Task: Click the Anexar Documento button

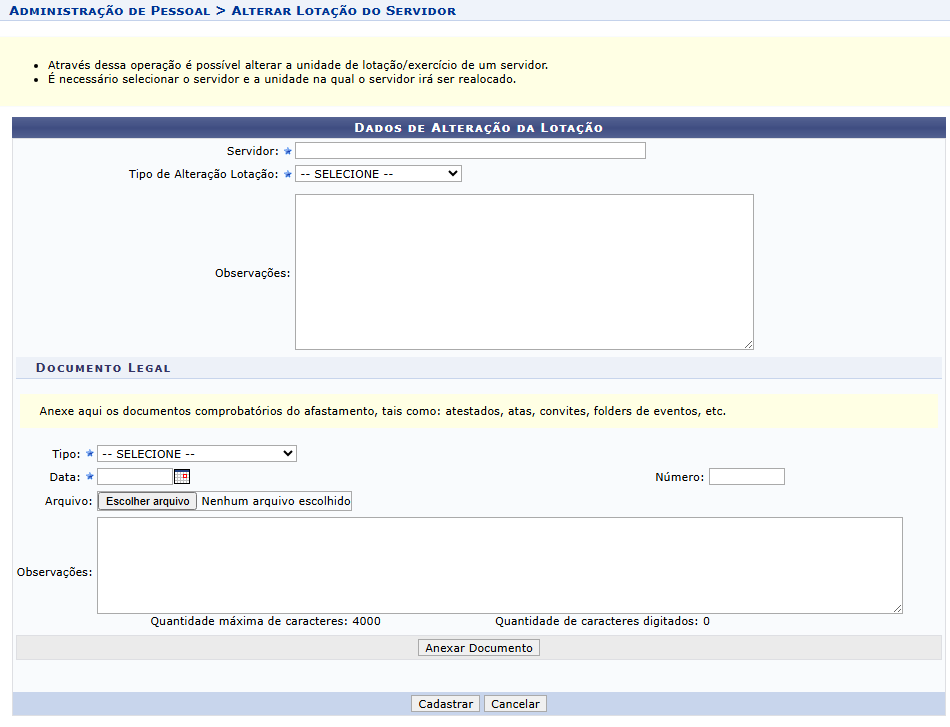Action: (x=479, y=648)
